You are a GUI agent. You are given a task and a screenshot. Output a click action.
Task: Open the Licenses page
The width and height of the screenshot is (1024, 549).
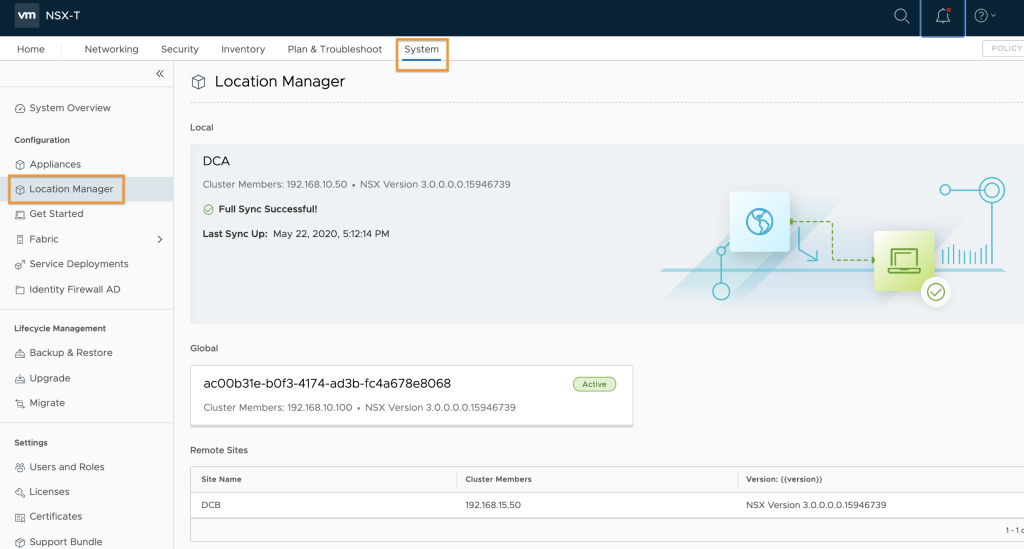click(49, 492)
